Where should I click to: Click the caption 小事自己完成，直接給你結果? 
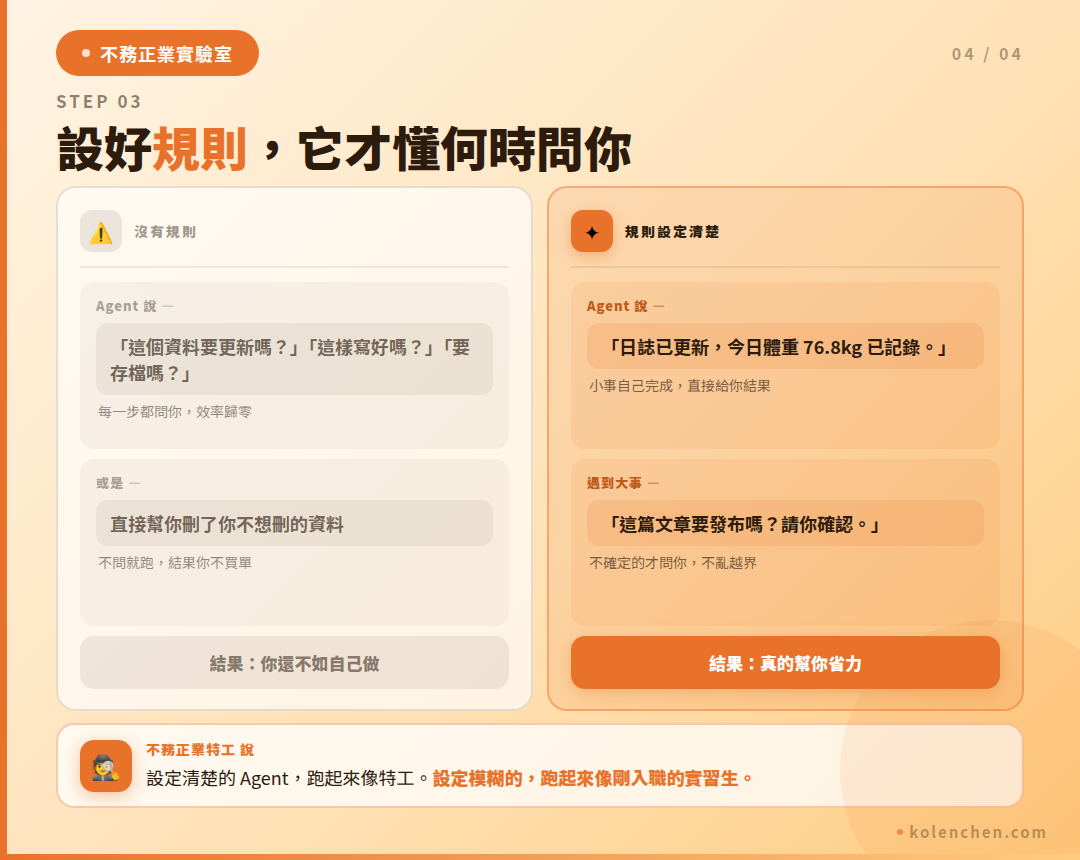(680, 386)
